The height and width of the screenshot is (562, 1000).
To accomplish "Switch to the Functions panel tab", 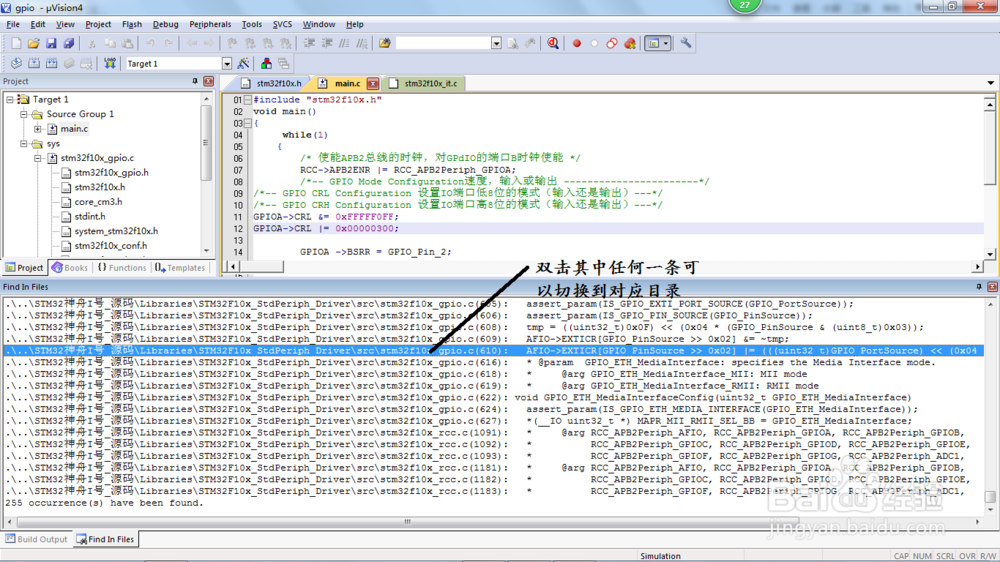I will [121, 268].
